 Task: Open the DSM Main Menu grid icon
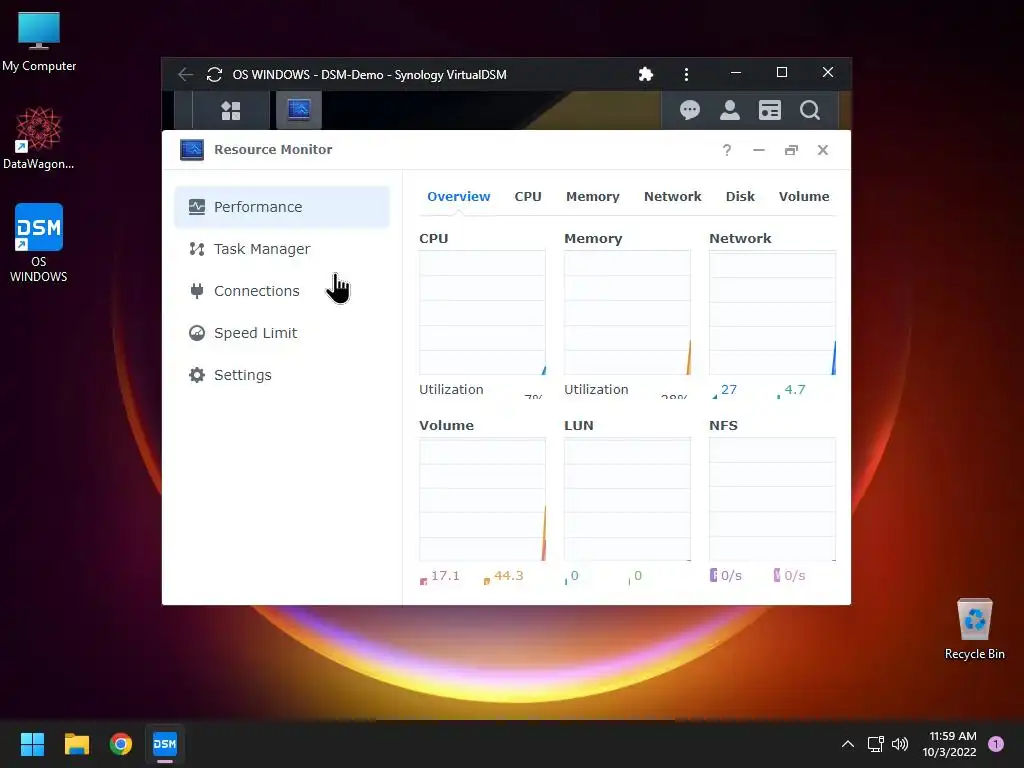[231, 110]
